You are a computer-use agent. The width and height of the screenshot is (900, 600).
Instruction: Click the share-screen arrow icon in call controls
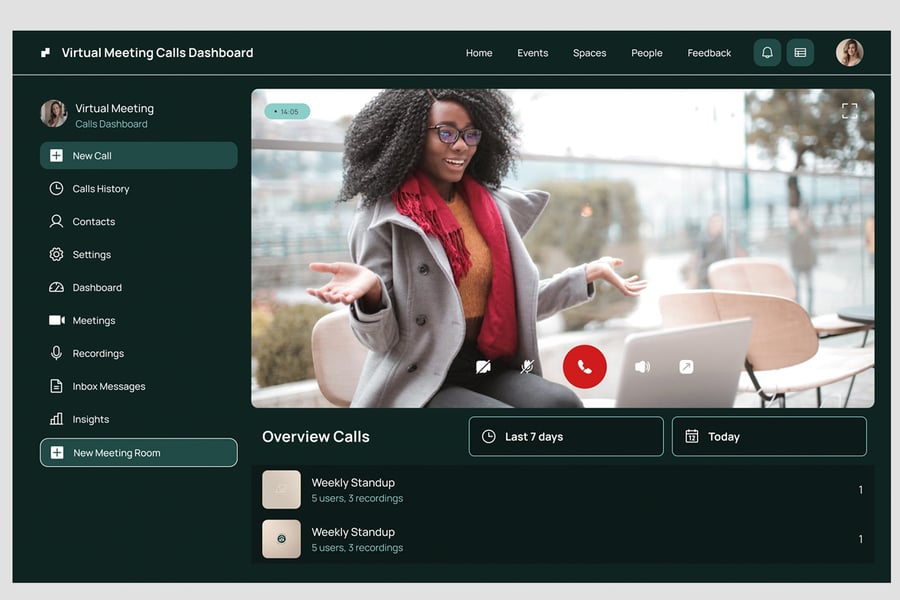[x=686, y=367]
